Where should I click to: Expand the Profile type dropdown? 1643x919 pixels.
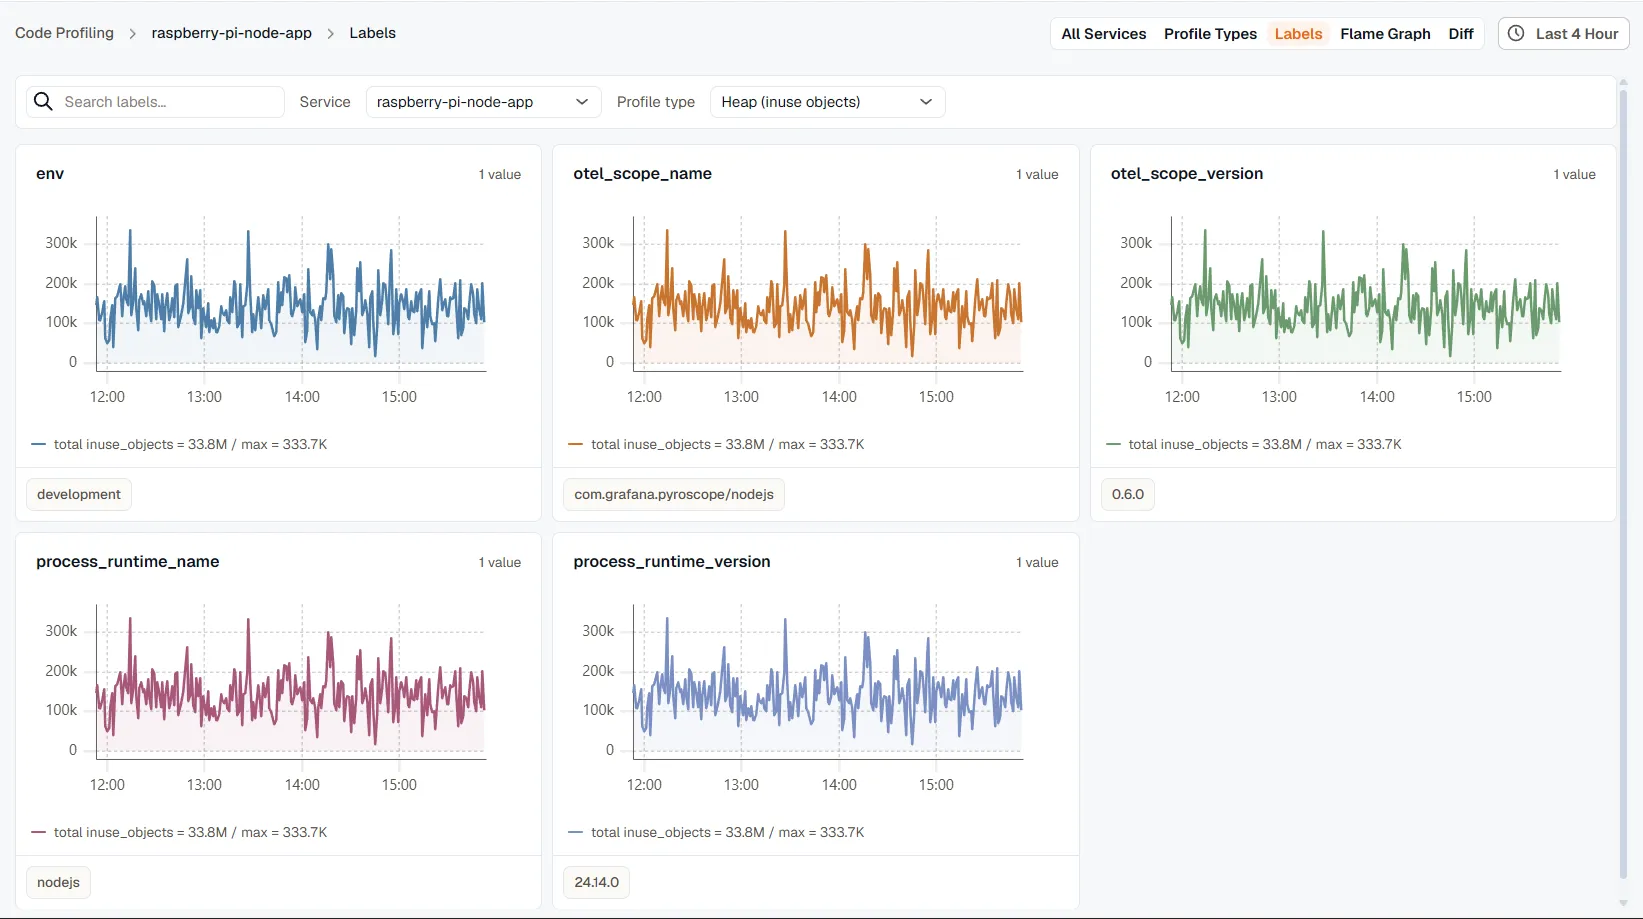click(x=827, y=102)
